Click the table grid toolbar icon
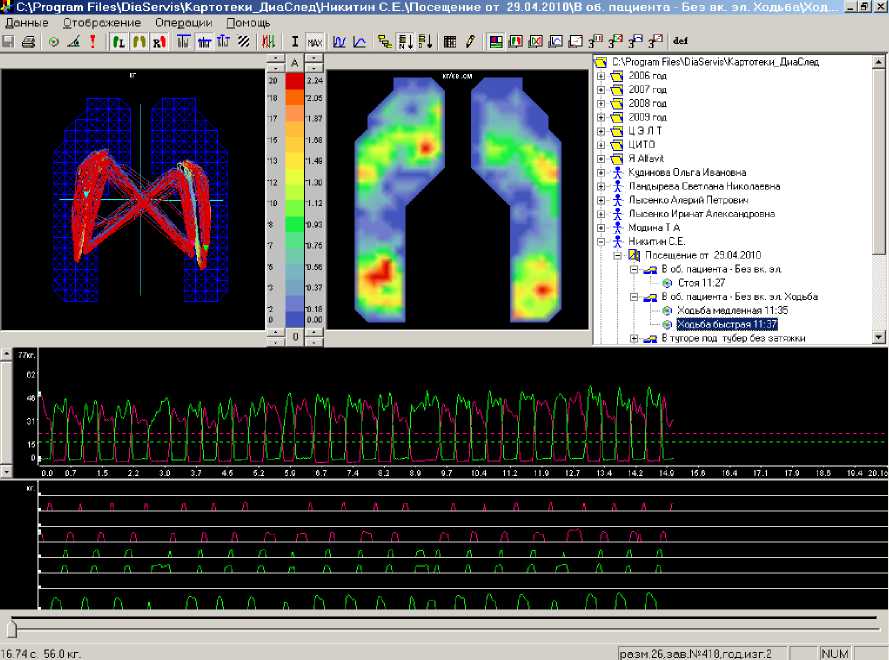Image resolution: width=889 pixels, height=660 pixels. pyautogui.click(x=449, y=42)
